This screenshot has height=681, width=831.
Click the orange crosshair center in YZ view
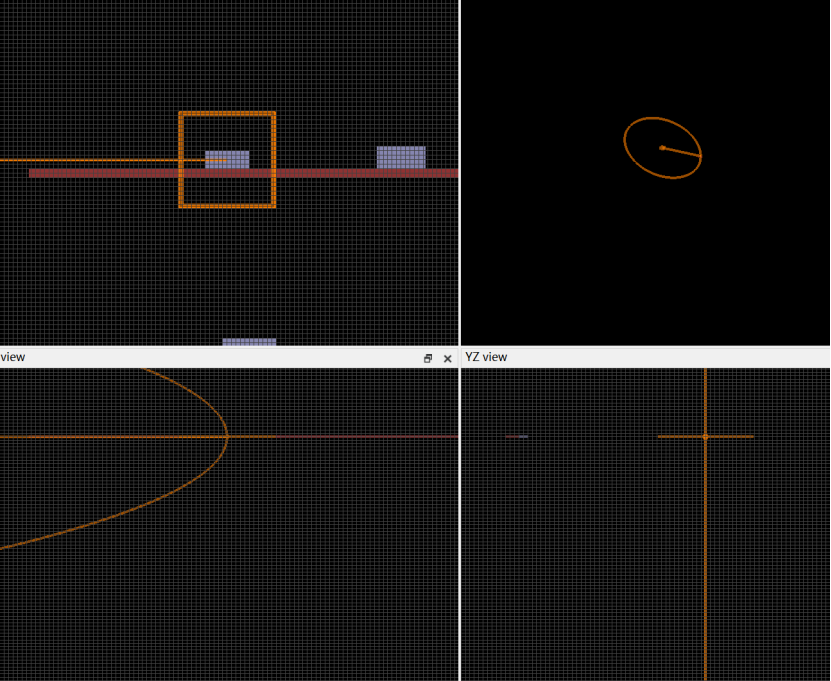(705, 437)
